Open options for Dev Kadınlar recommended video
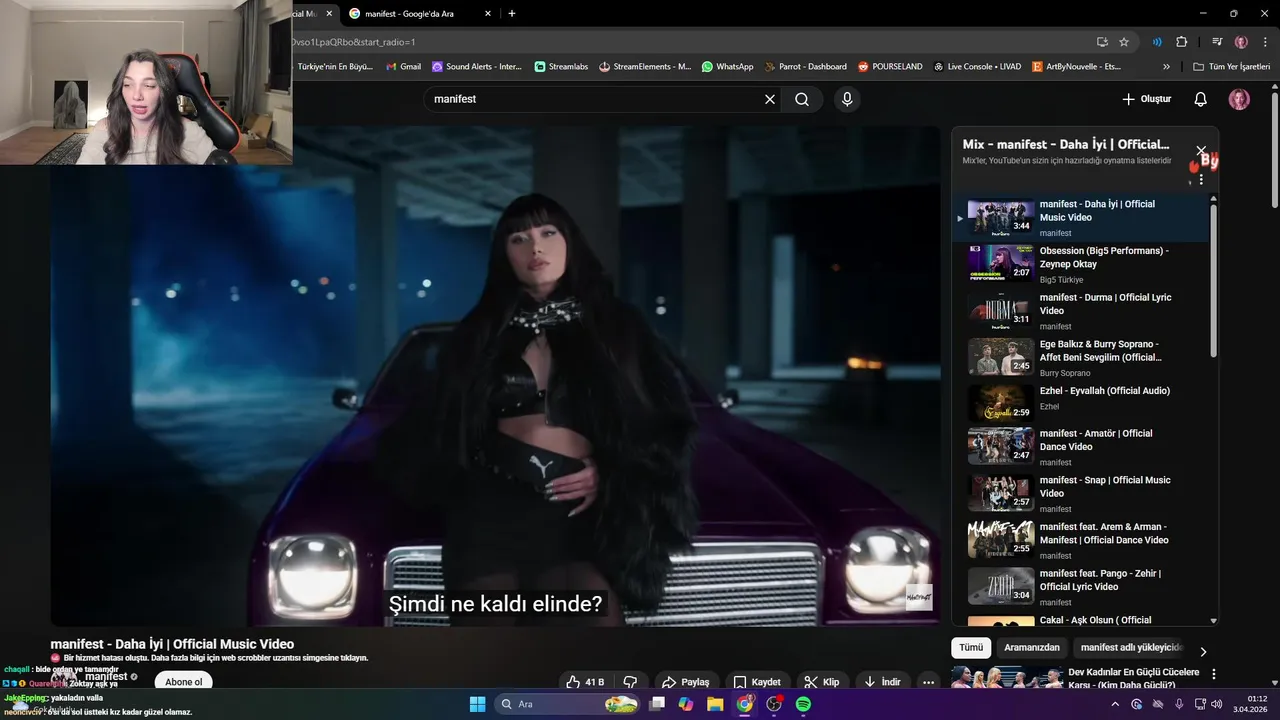This screenshot has height=720, width=1280. (1213, 674)
